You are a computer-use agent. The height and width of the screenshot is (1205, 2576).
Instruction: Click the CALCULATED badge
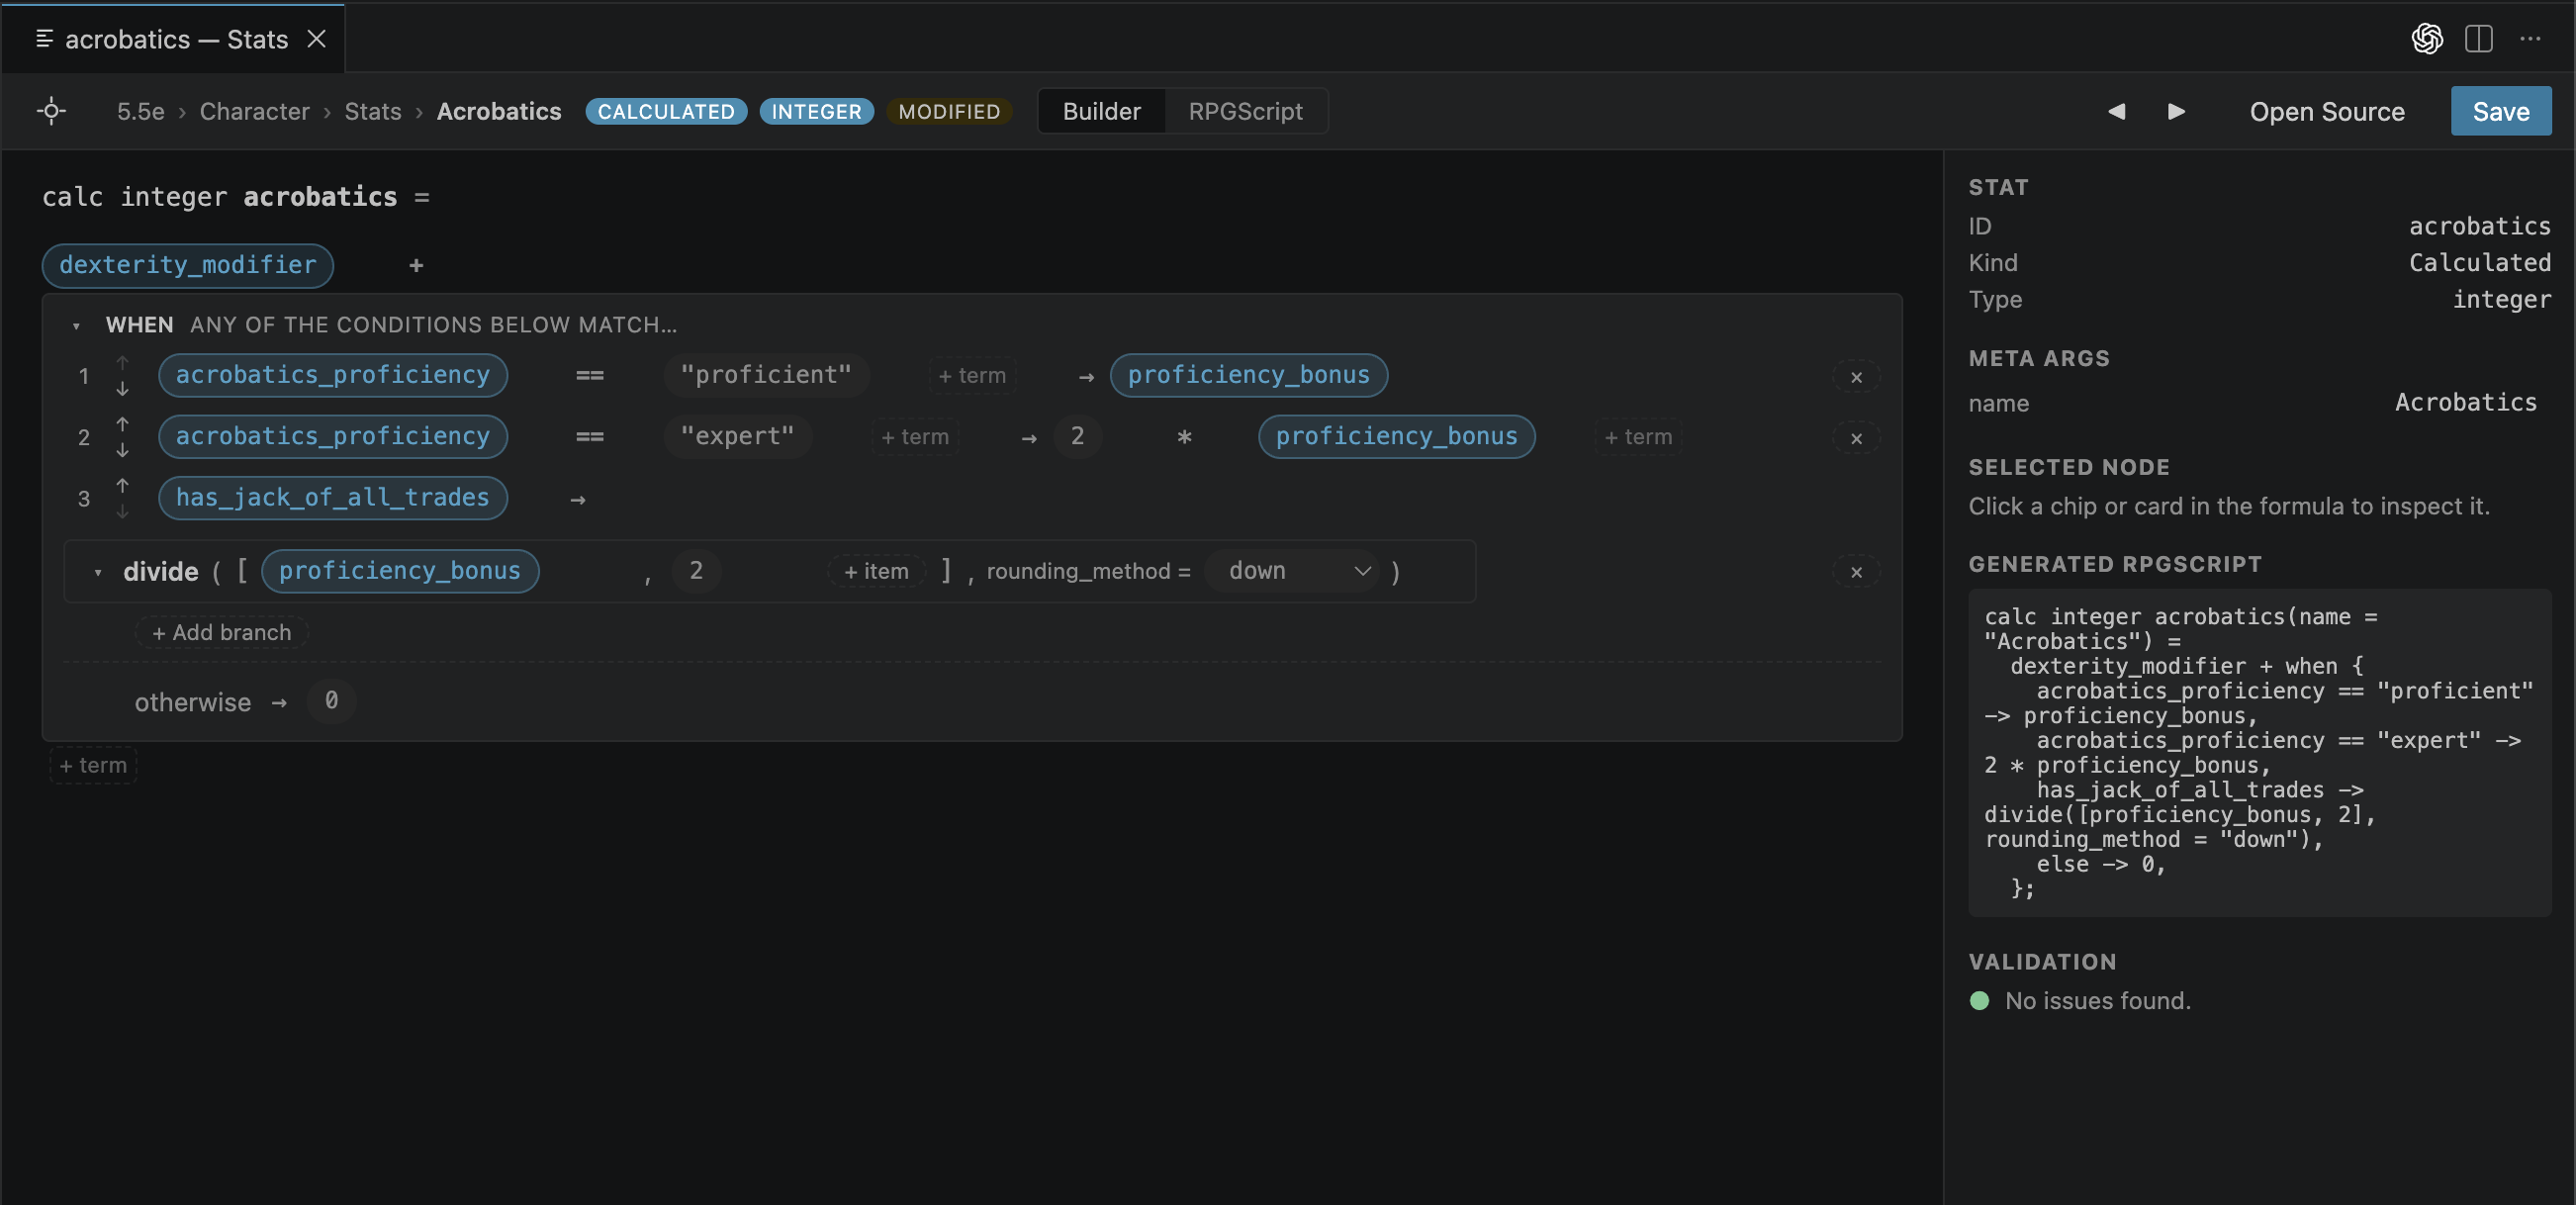click(x=666, y=111)
